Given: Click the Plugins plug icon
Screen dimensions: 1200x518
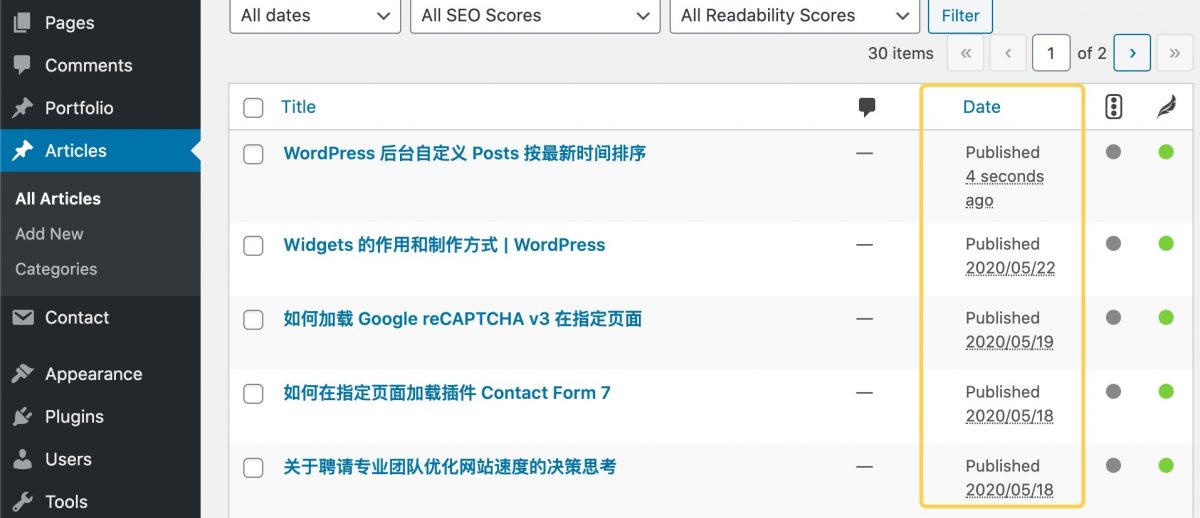Looking at the screenshot, I should 22,417.
